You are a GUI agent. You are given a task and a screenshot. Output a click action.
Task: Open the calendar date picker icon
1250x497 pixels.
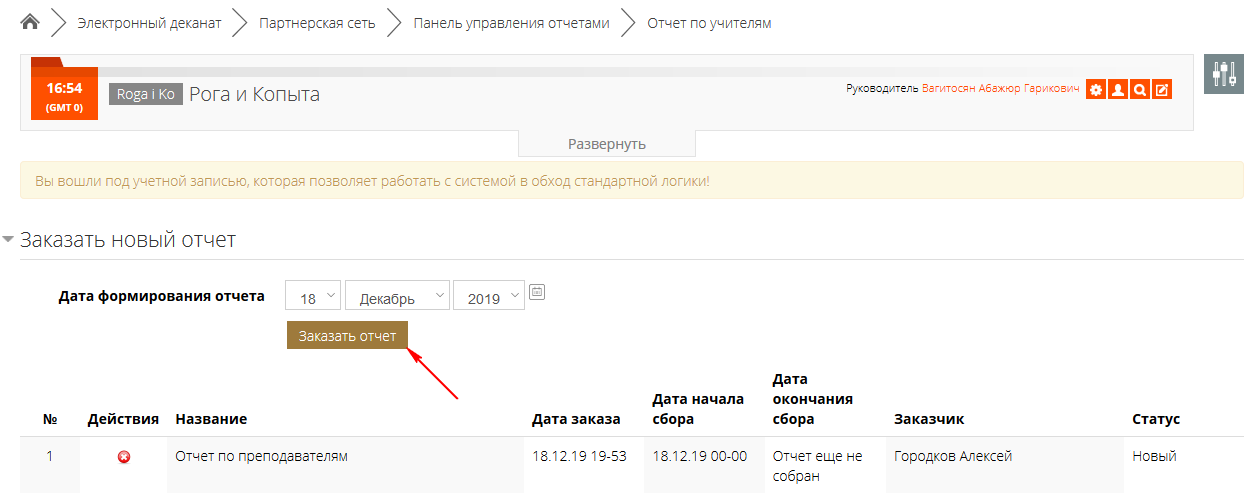tap(537, 293)
